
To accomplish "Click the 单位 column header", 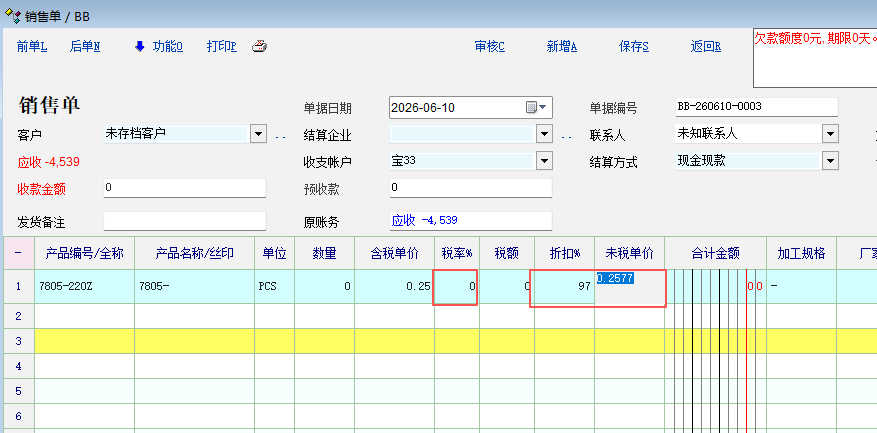I will pyautogui.click(x=275, y=253).
